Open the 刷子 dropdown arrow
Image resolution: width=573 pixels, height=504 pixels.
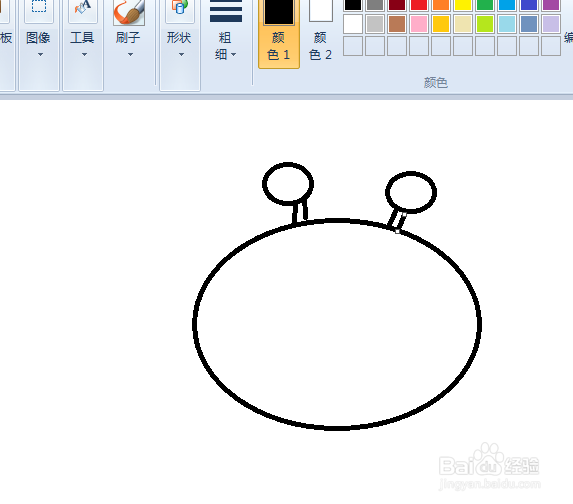130,54
